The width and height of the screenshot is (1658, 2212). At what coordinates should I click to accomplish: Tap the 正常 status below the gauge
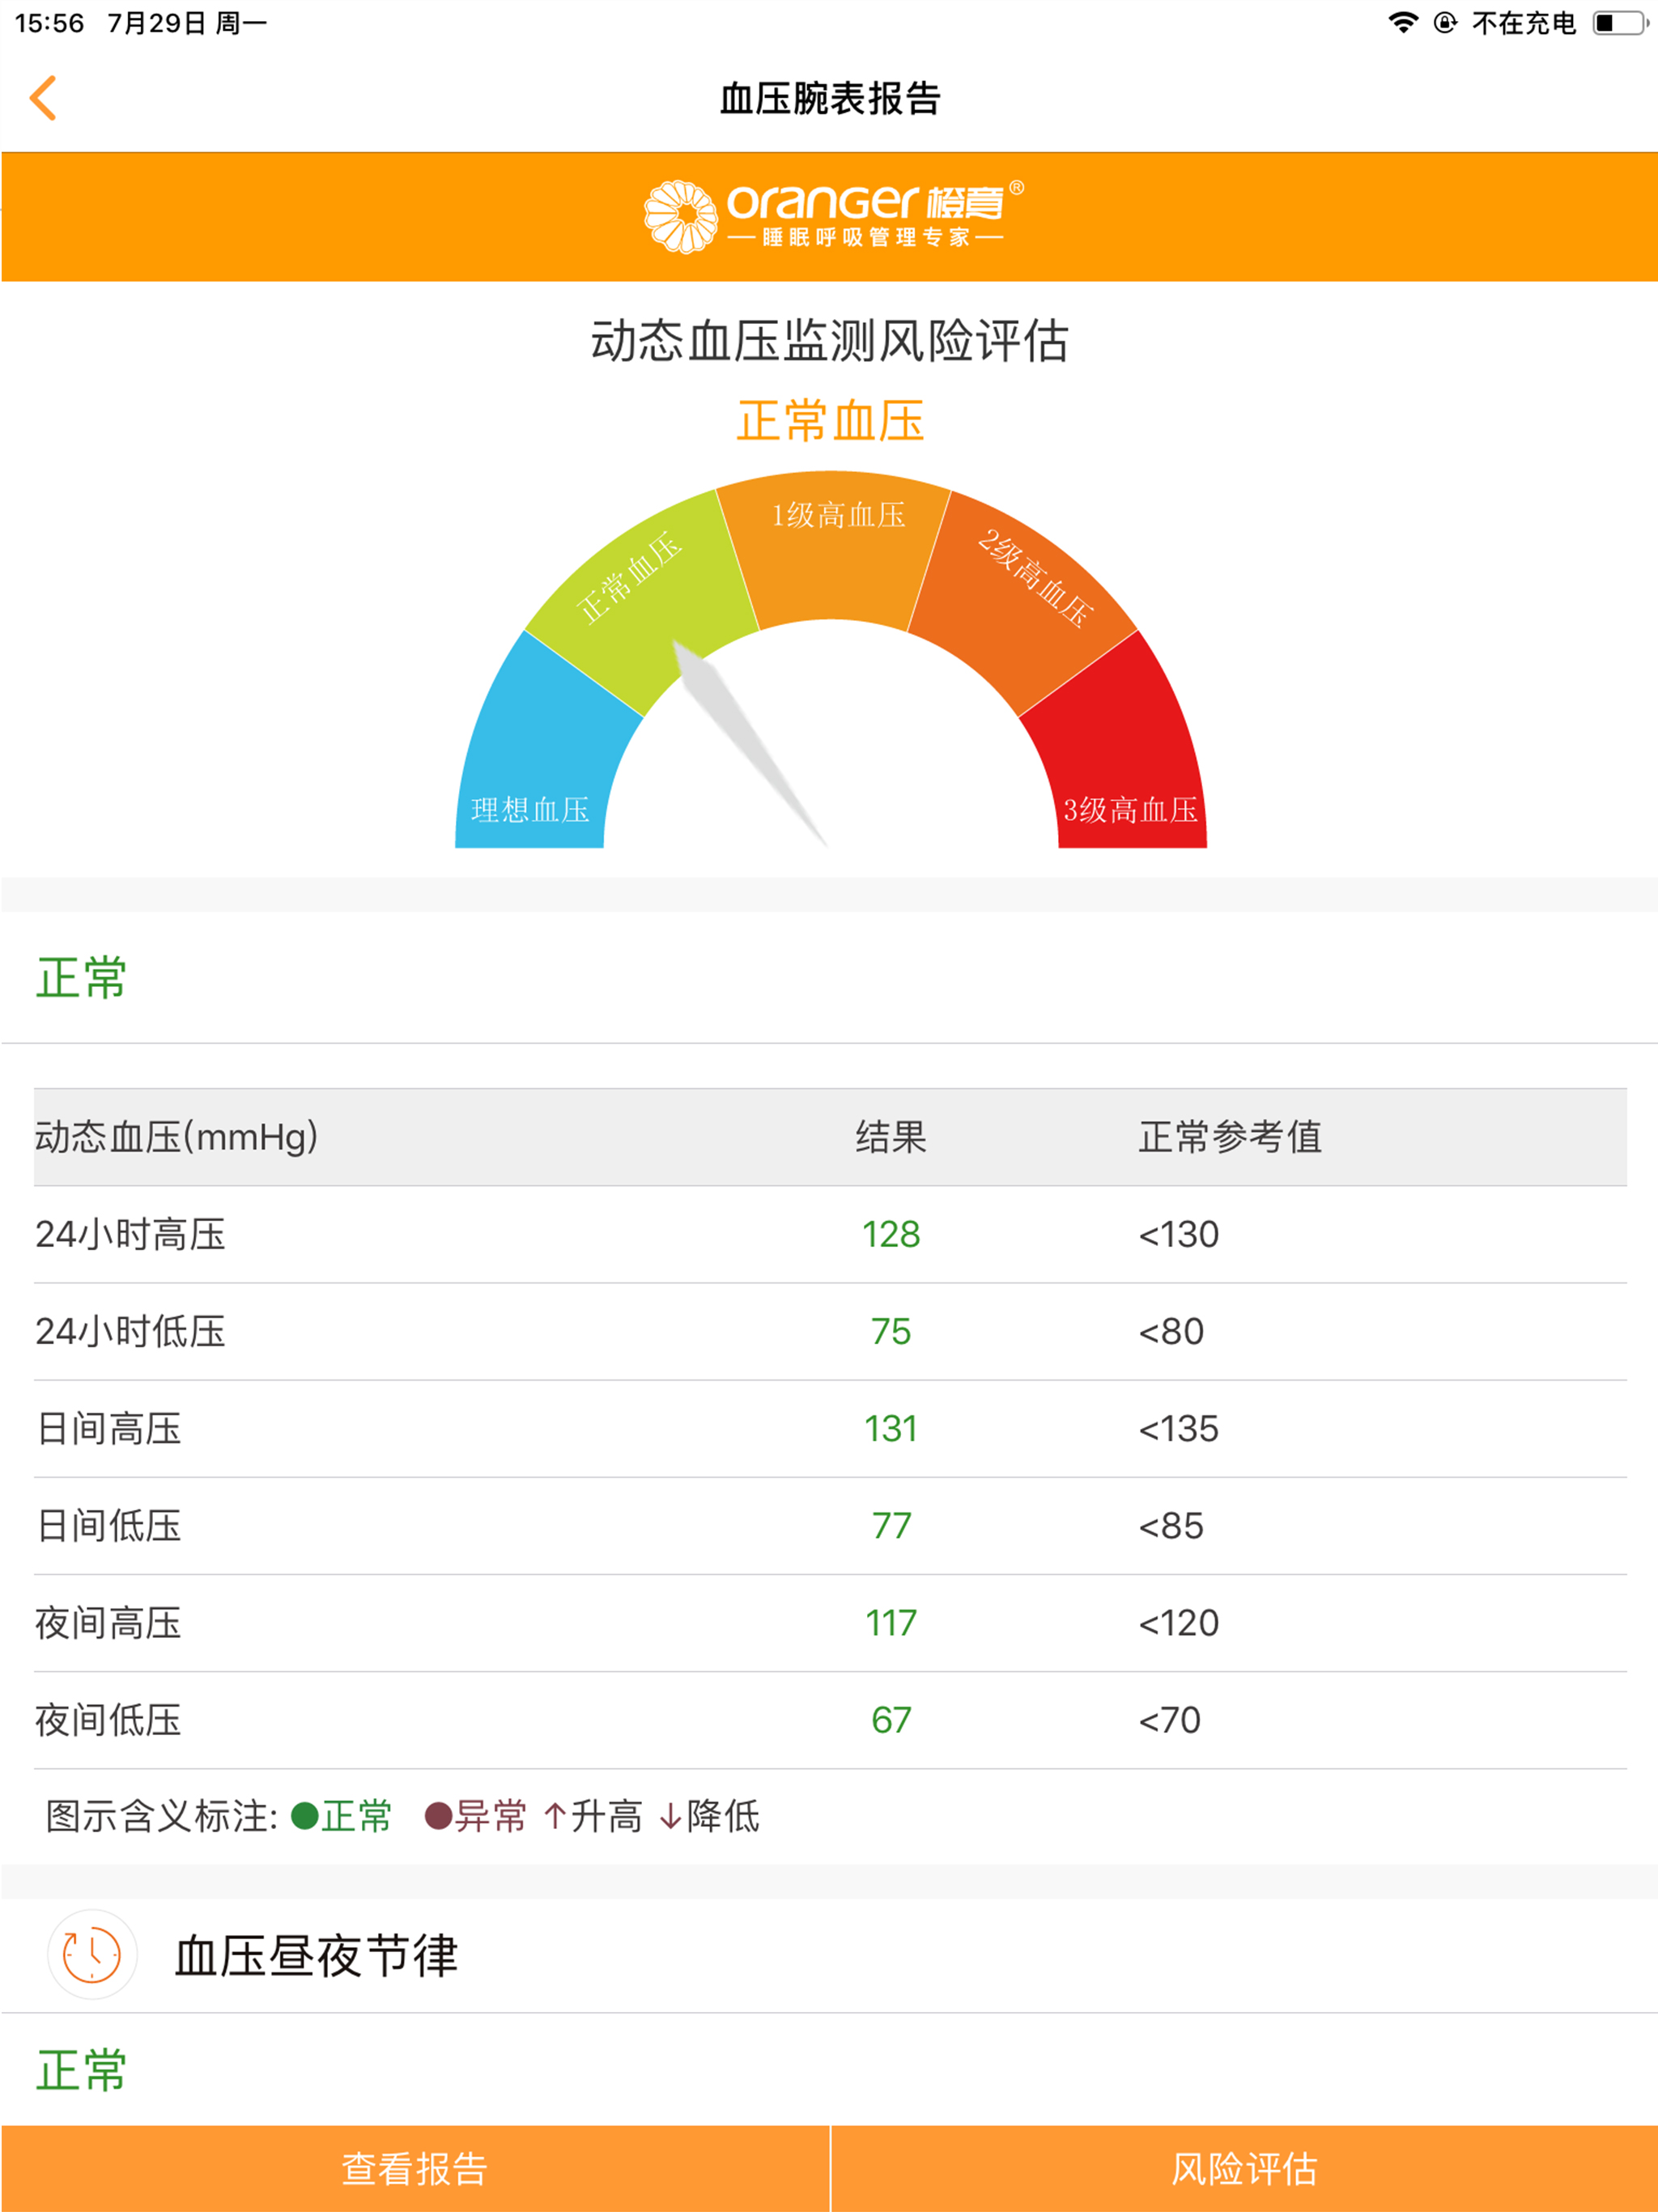coord(81,977)
